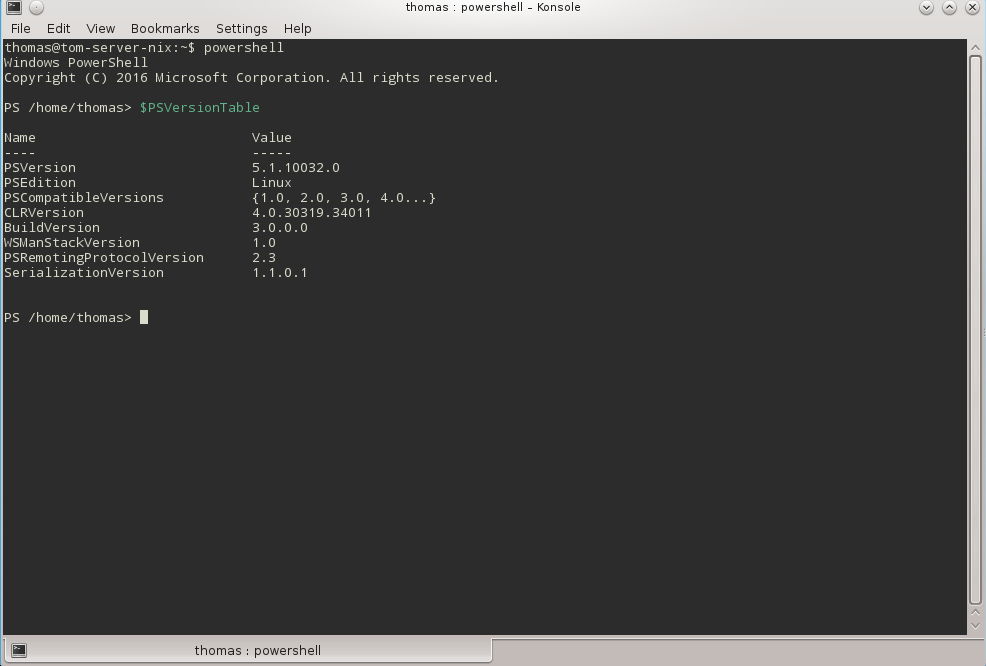
Task: Click the vertical scrollbar track
Action: (975, 330)
